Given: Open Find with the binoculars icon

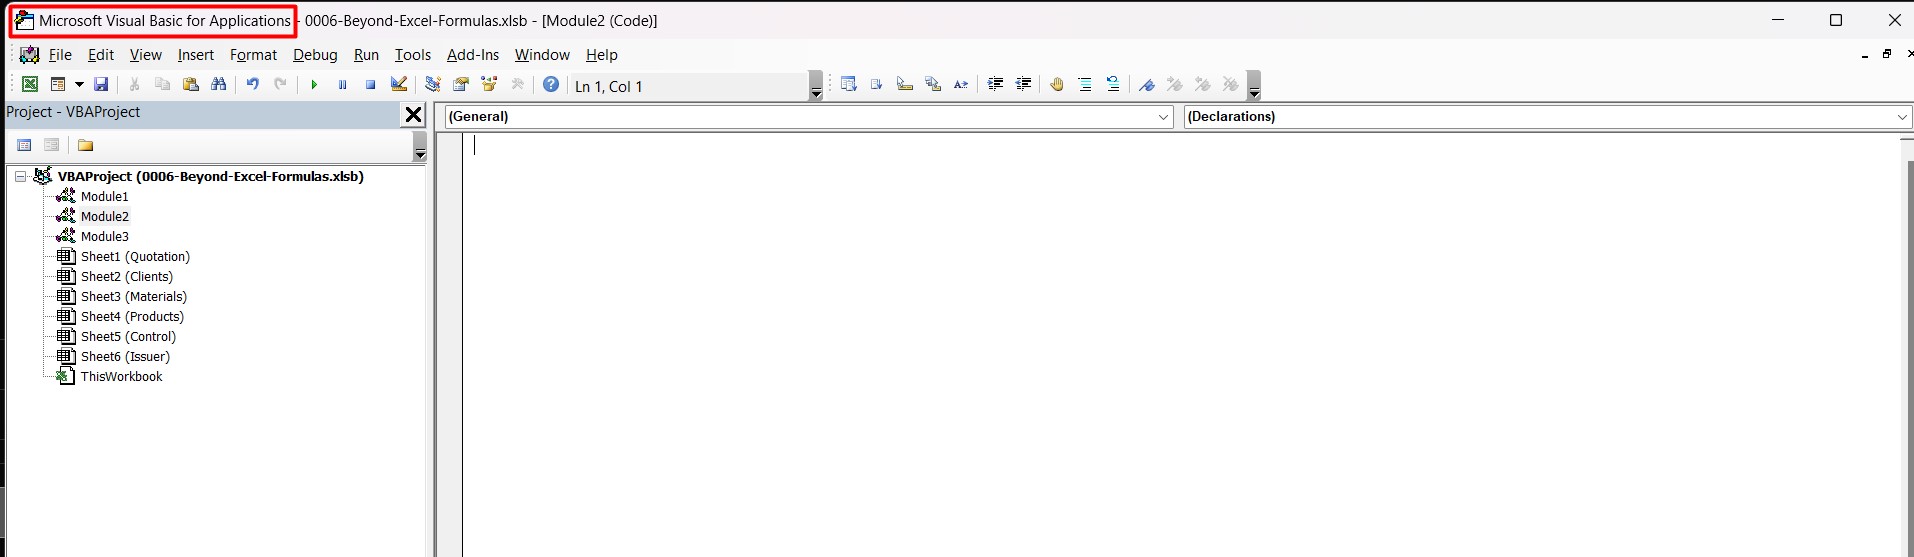Looking at the screenshot, I should 218,85.
